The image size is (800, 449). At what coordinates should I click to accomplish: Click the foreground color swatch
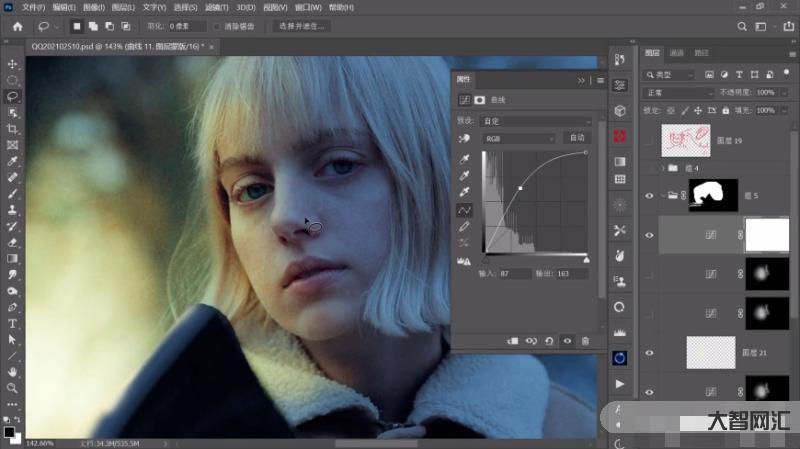[x=9, y=432]
